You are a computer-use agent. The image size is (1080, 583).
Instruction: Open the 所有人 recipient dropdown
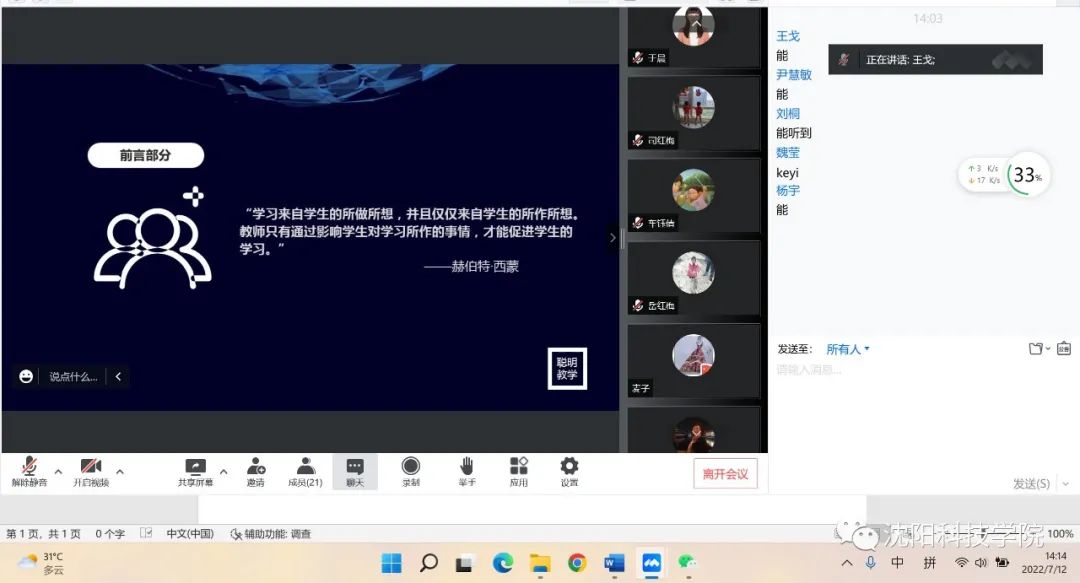848,349
